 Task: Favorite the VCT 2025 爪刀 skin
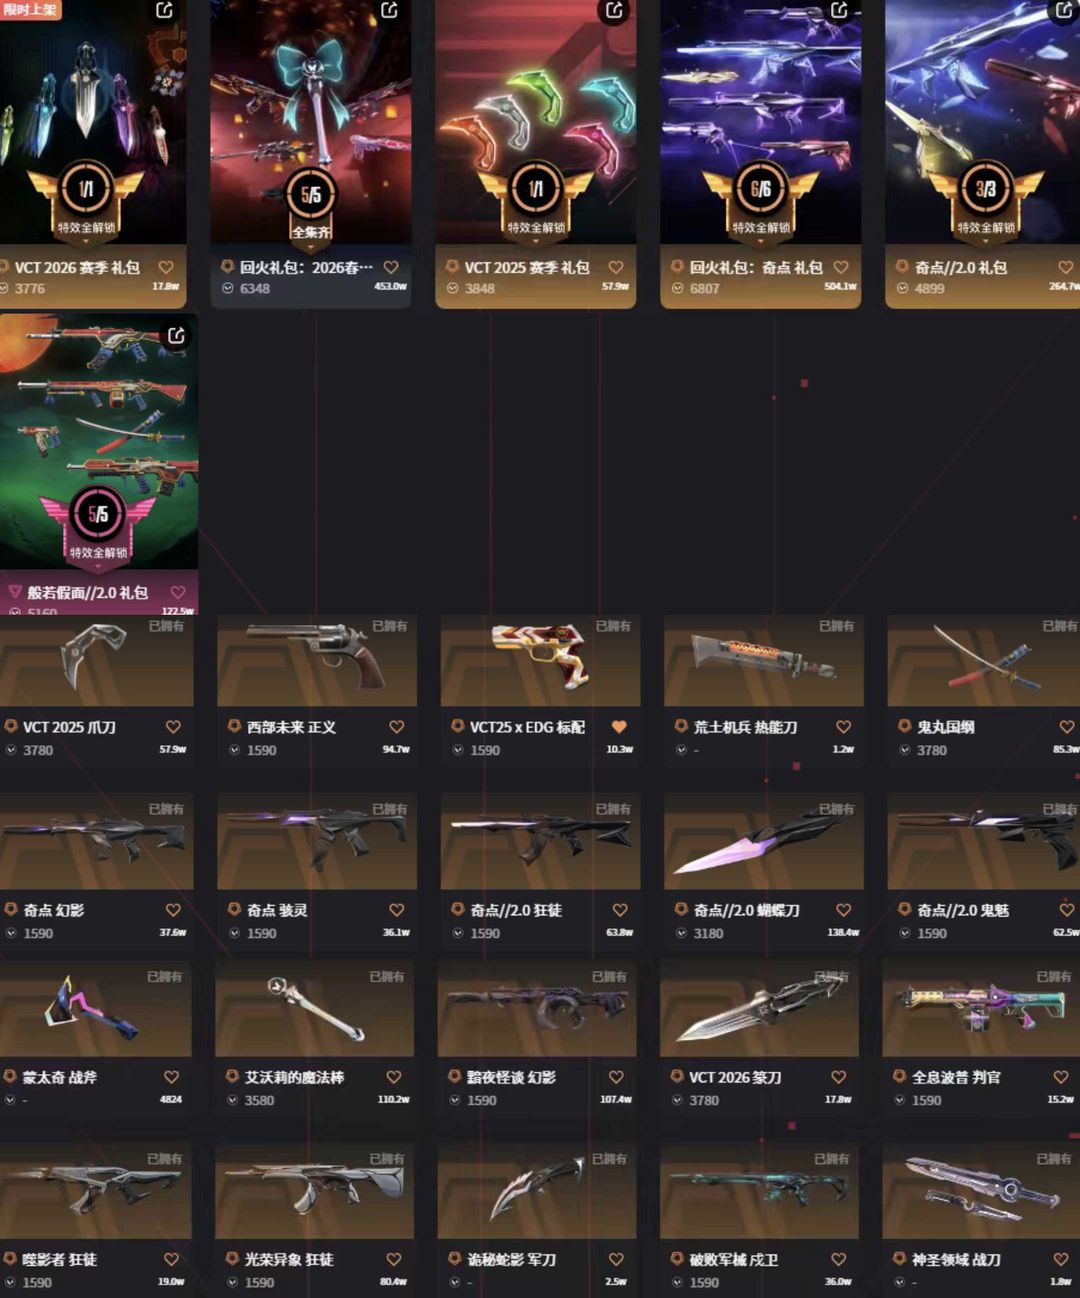(x=173, y=727)
